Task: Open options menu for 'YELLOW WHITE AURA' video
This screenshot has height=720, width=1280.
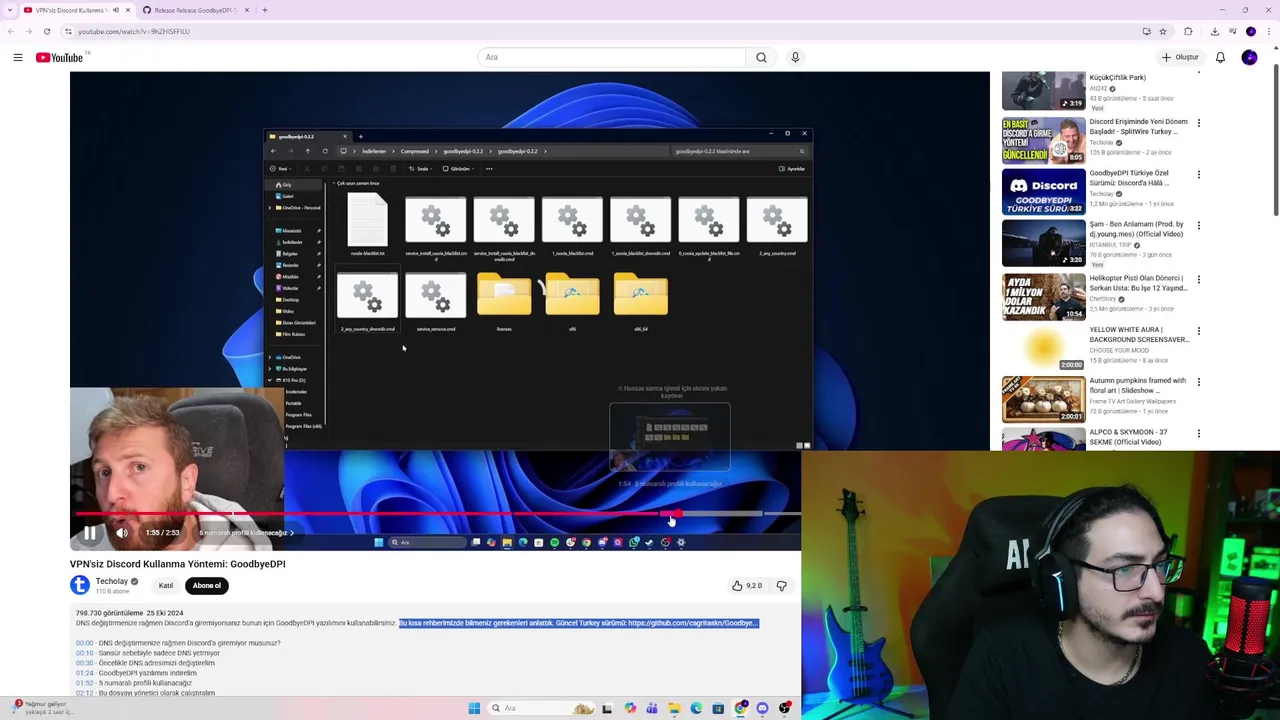Action: click(1198, 331)
